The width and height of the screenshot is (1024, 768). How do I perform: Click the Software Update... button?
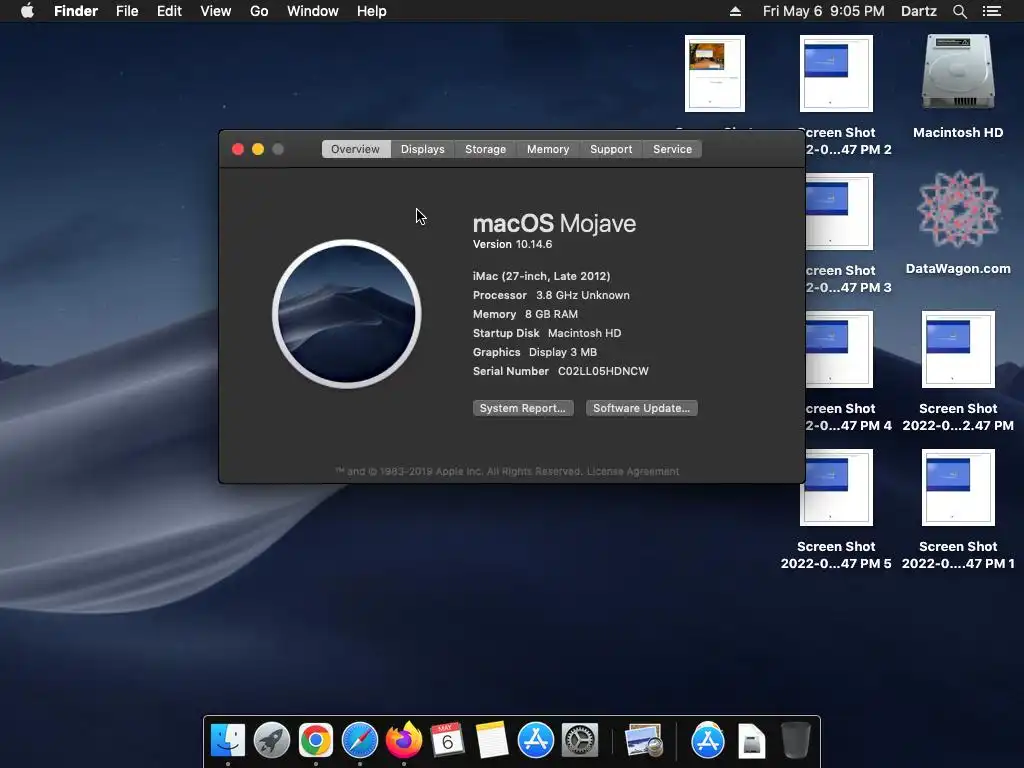pyautogui.click(x=641, y=408)
